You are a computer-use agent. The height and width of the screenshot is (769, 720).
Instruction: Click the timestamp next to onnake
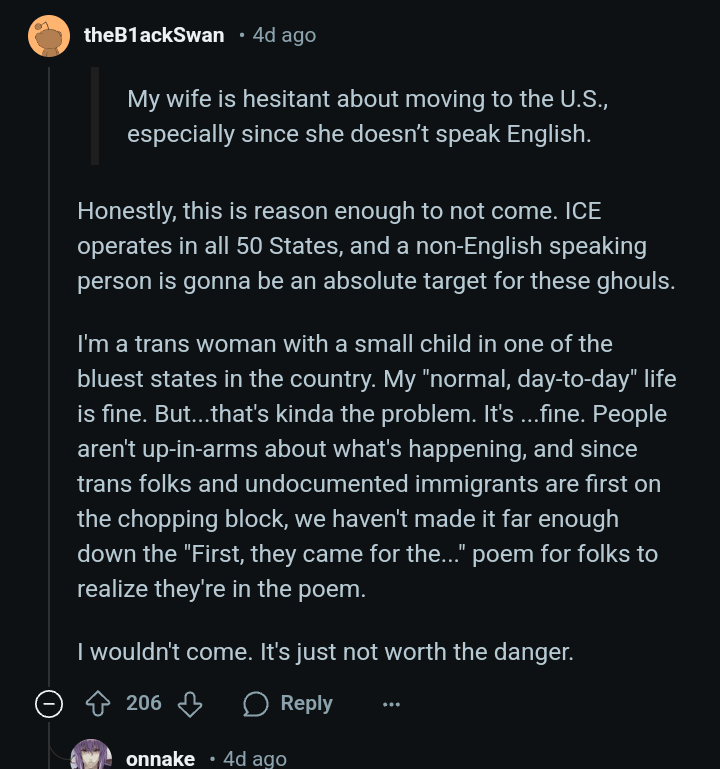tap(254, 759)
